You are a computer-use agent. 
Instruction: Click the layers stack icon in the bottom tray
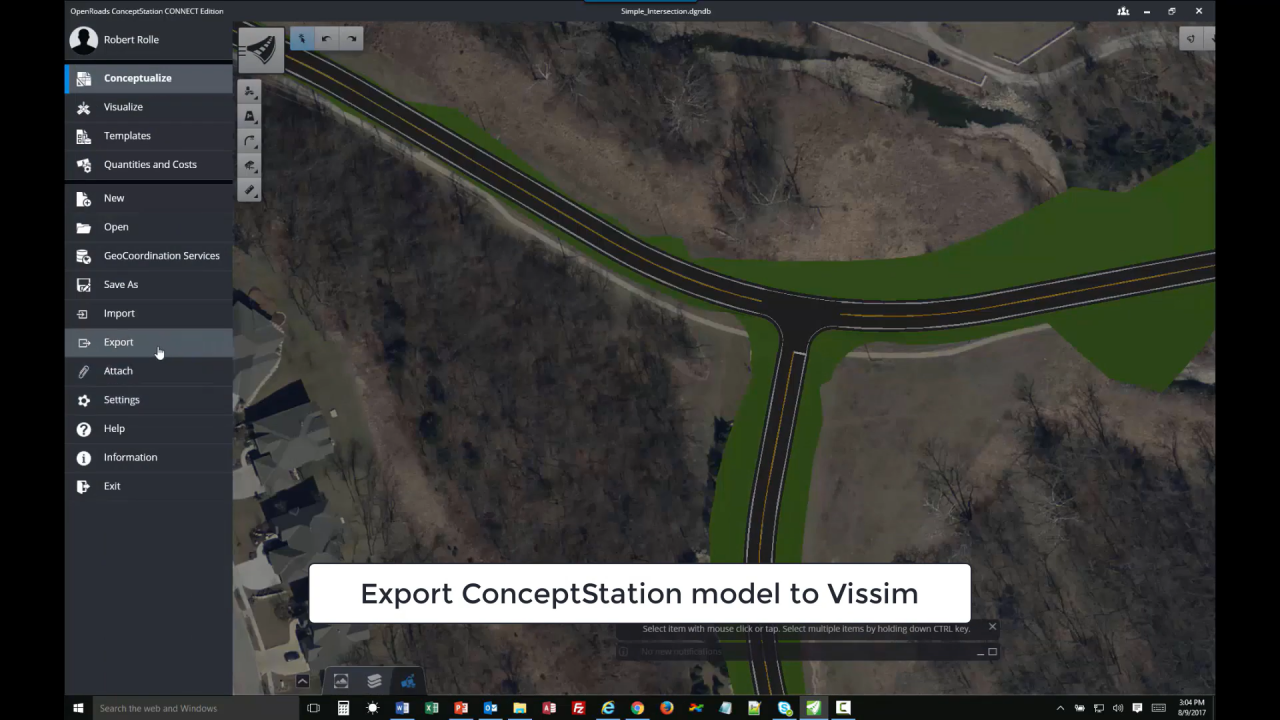374,681
